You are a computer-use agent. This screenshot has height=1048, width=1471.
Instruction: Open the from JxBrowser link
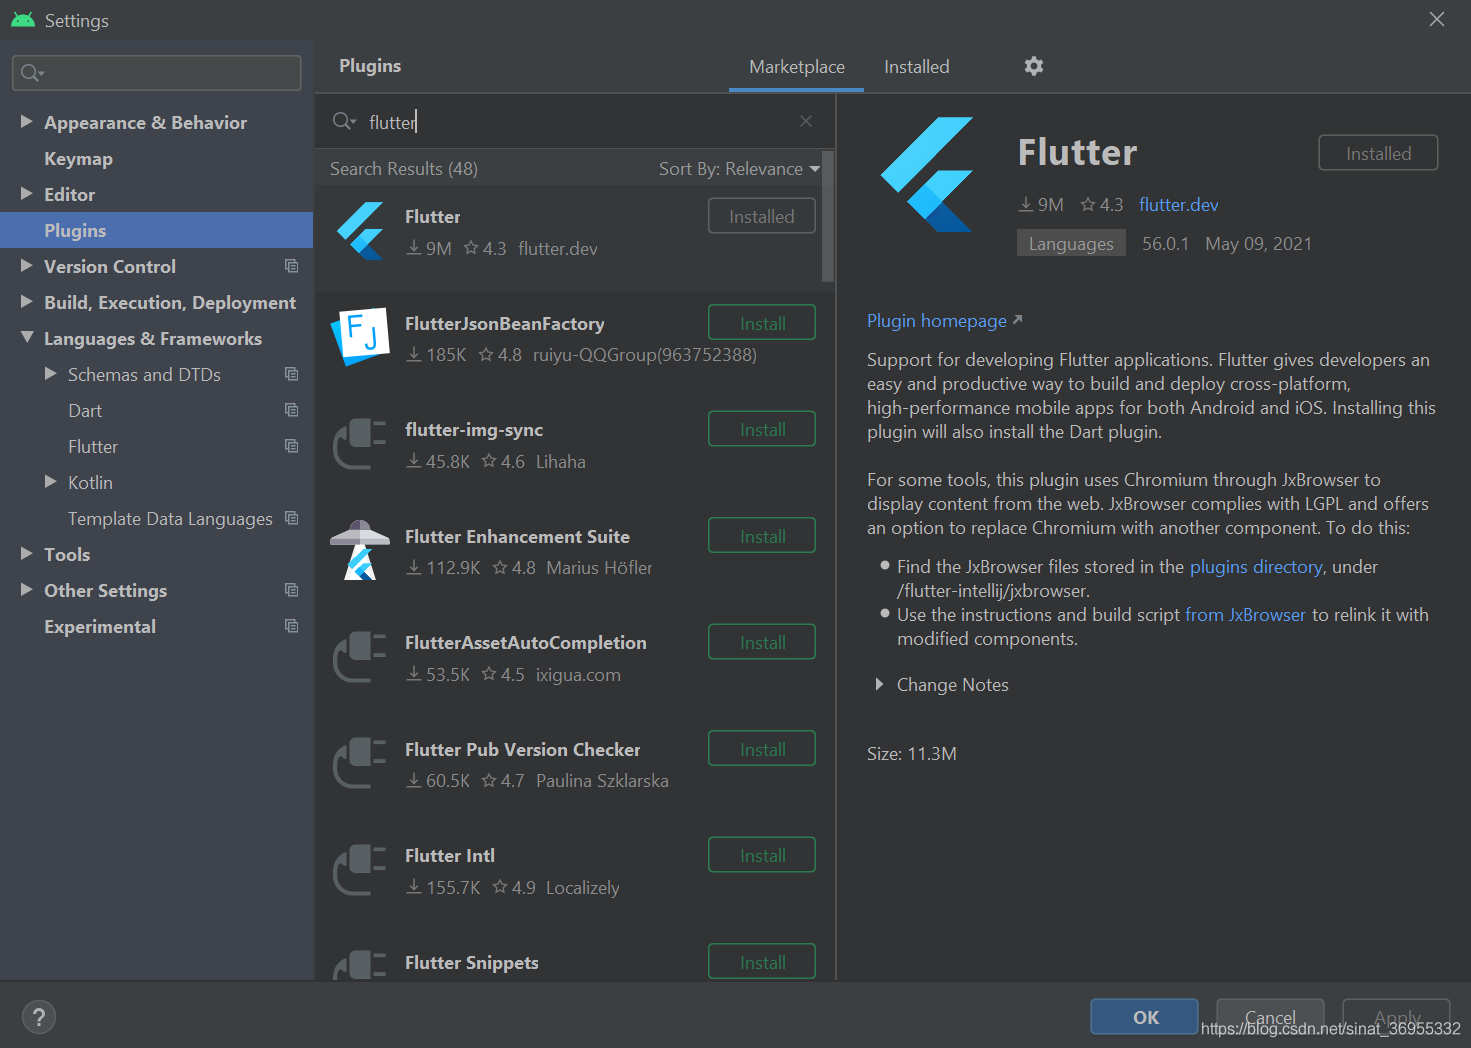coord(1245,614)
